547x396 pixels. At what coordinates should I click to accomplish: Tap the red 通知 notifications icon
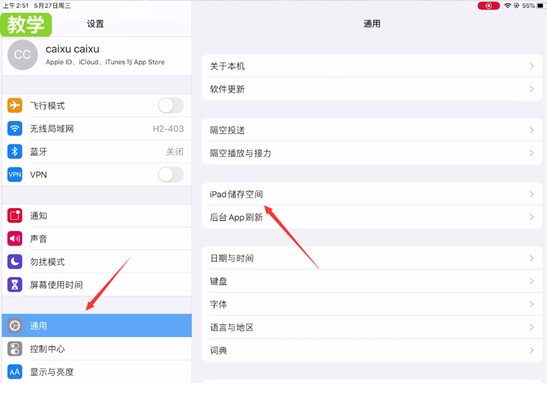point(15,216)
